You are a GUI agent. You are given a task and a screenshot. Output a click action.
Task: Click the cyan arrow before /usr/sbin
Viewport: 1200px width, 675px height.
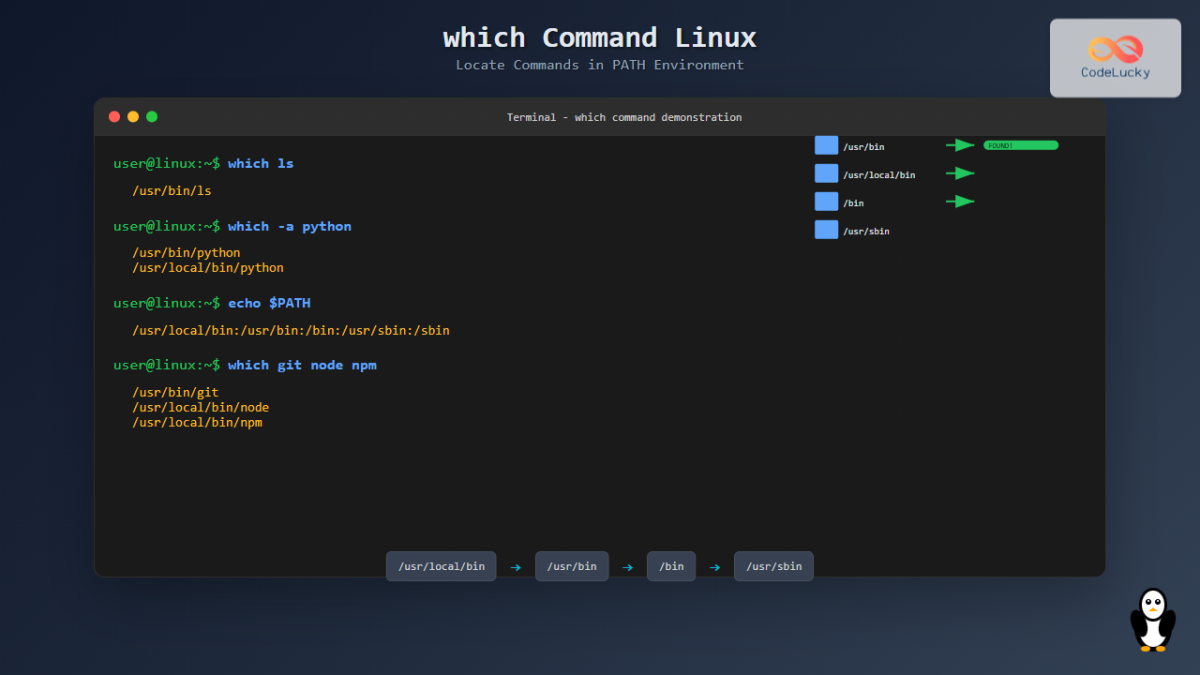point(714,566)
